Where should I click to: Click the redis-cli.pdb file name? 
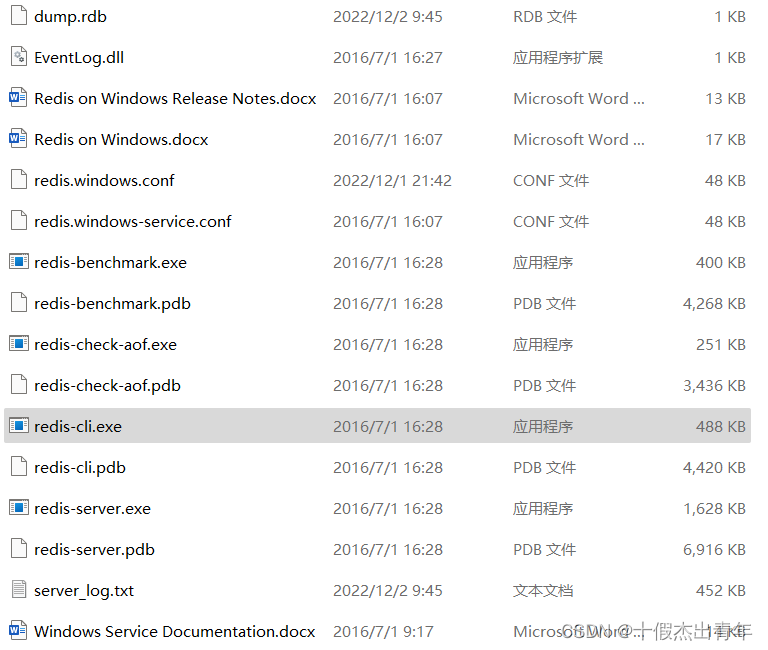80,468
